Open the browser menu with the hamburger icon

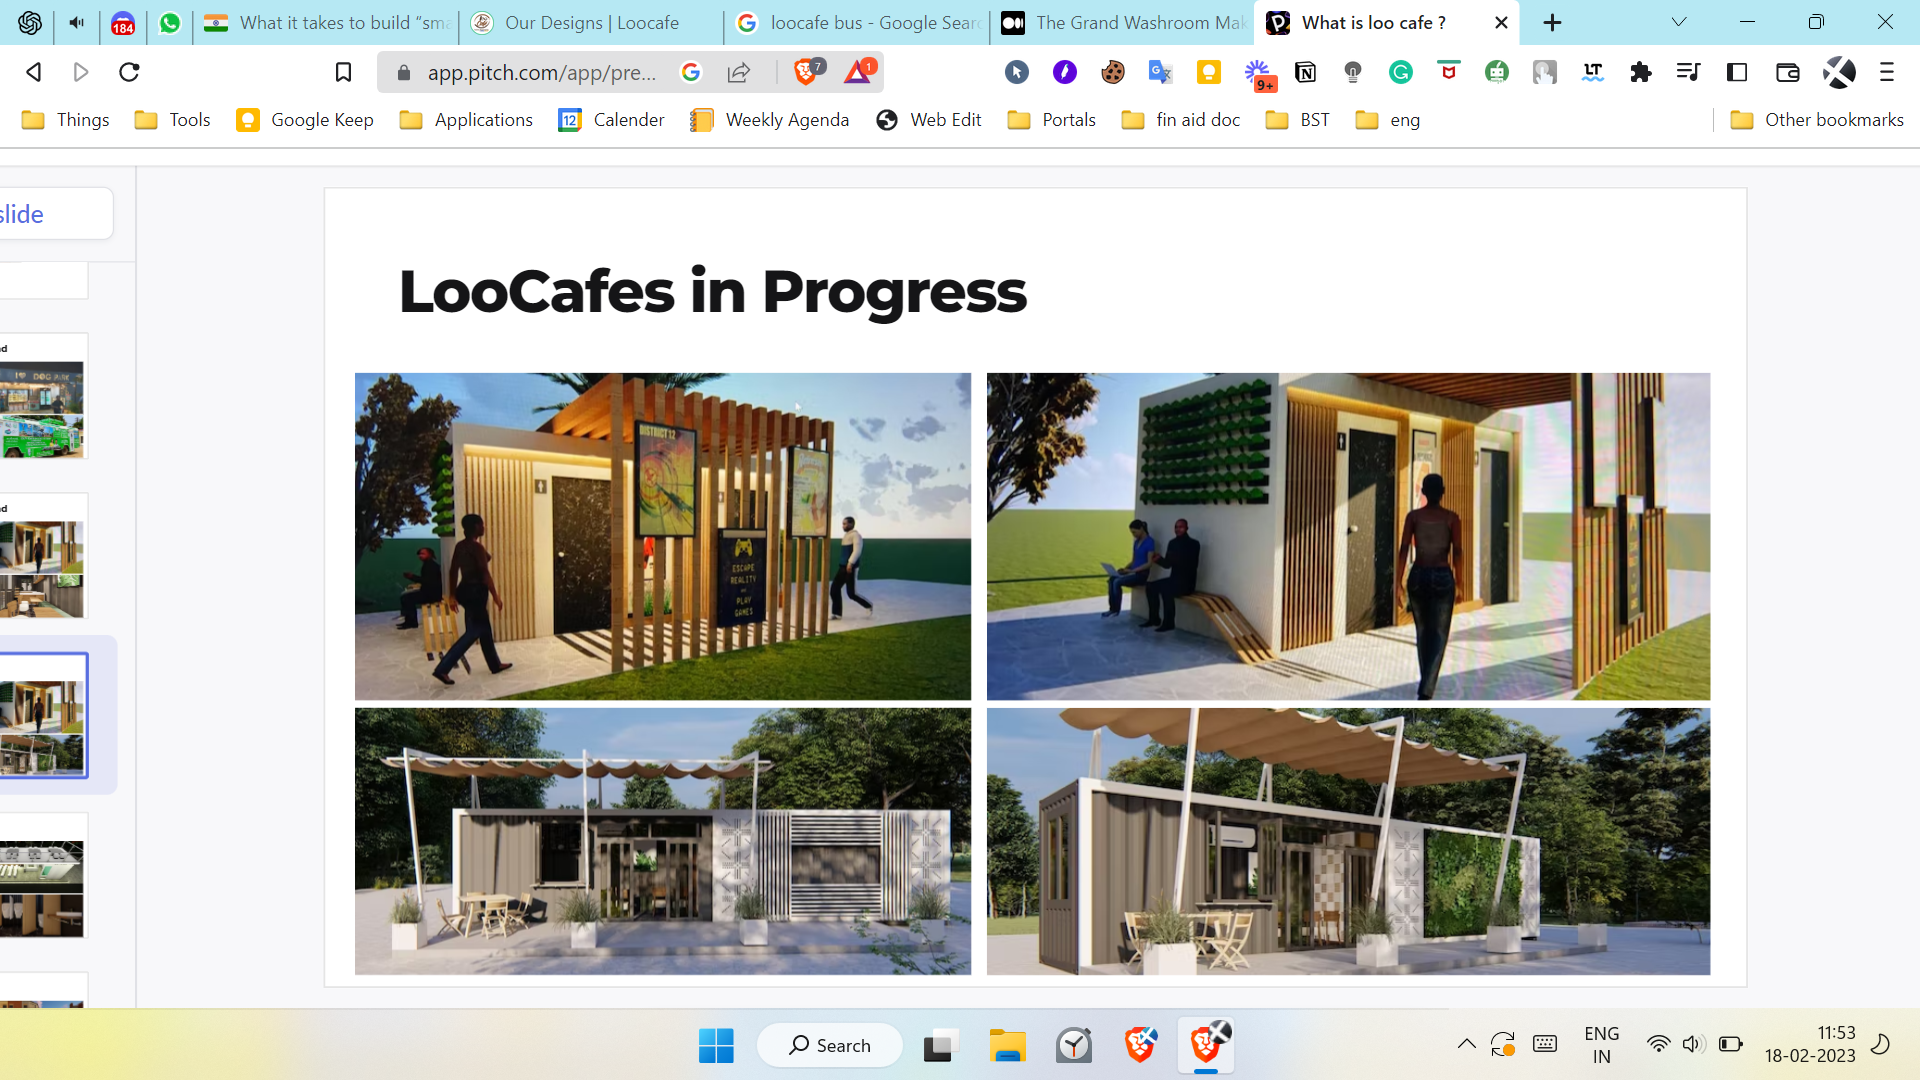1888,72
